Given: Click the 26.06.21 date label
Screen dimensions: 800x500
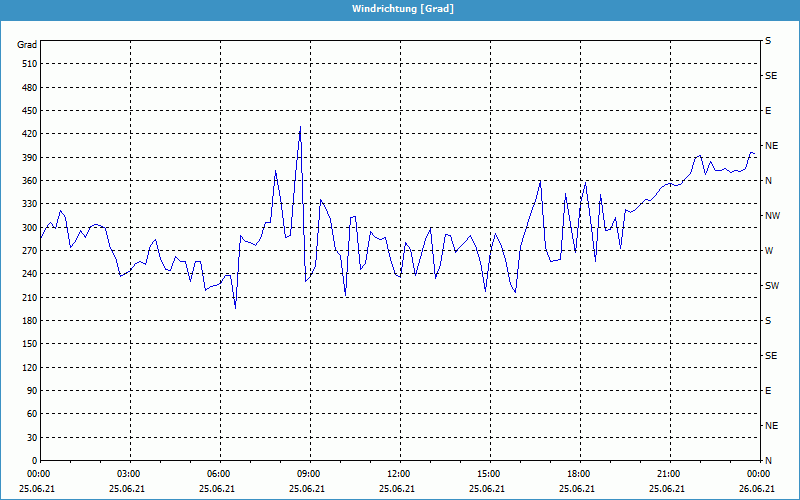Looking at the screenshot, I should coord(756,489).
